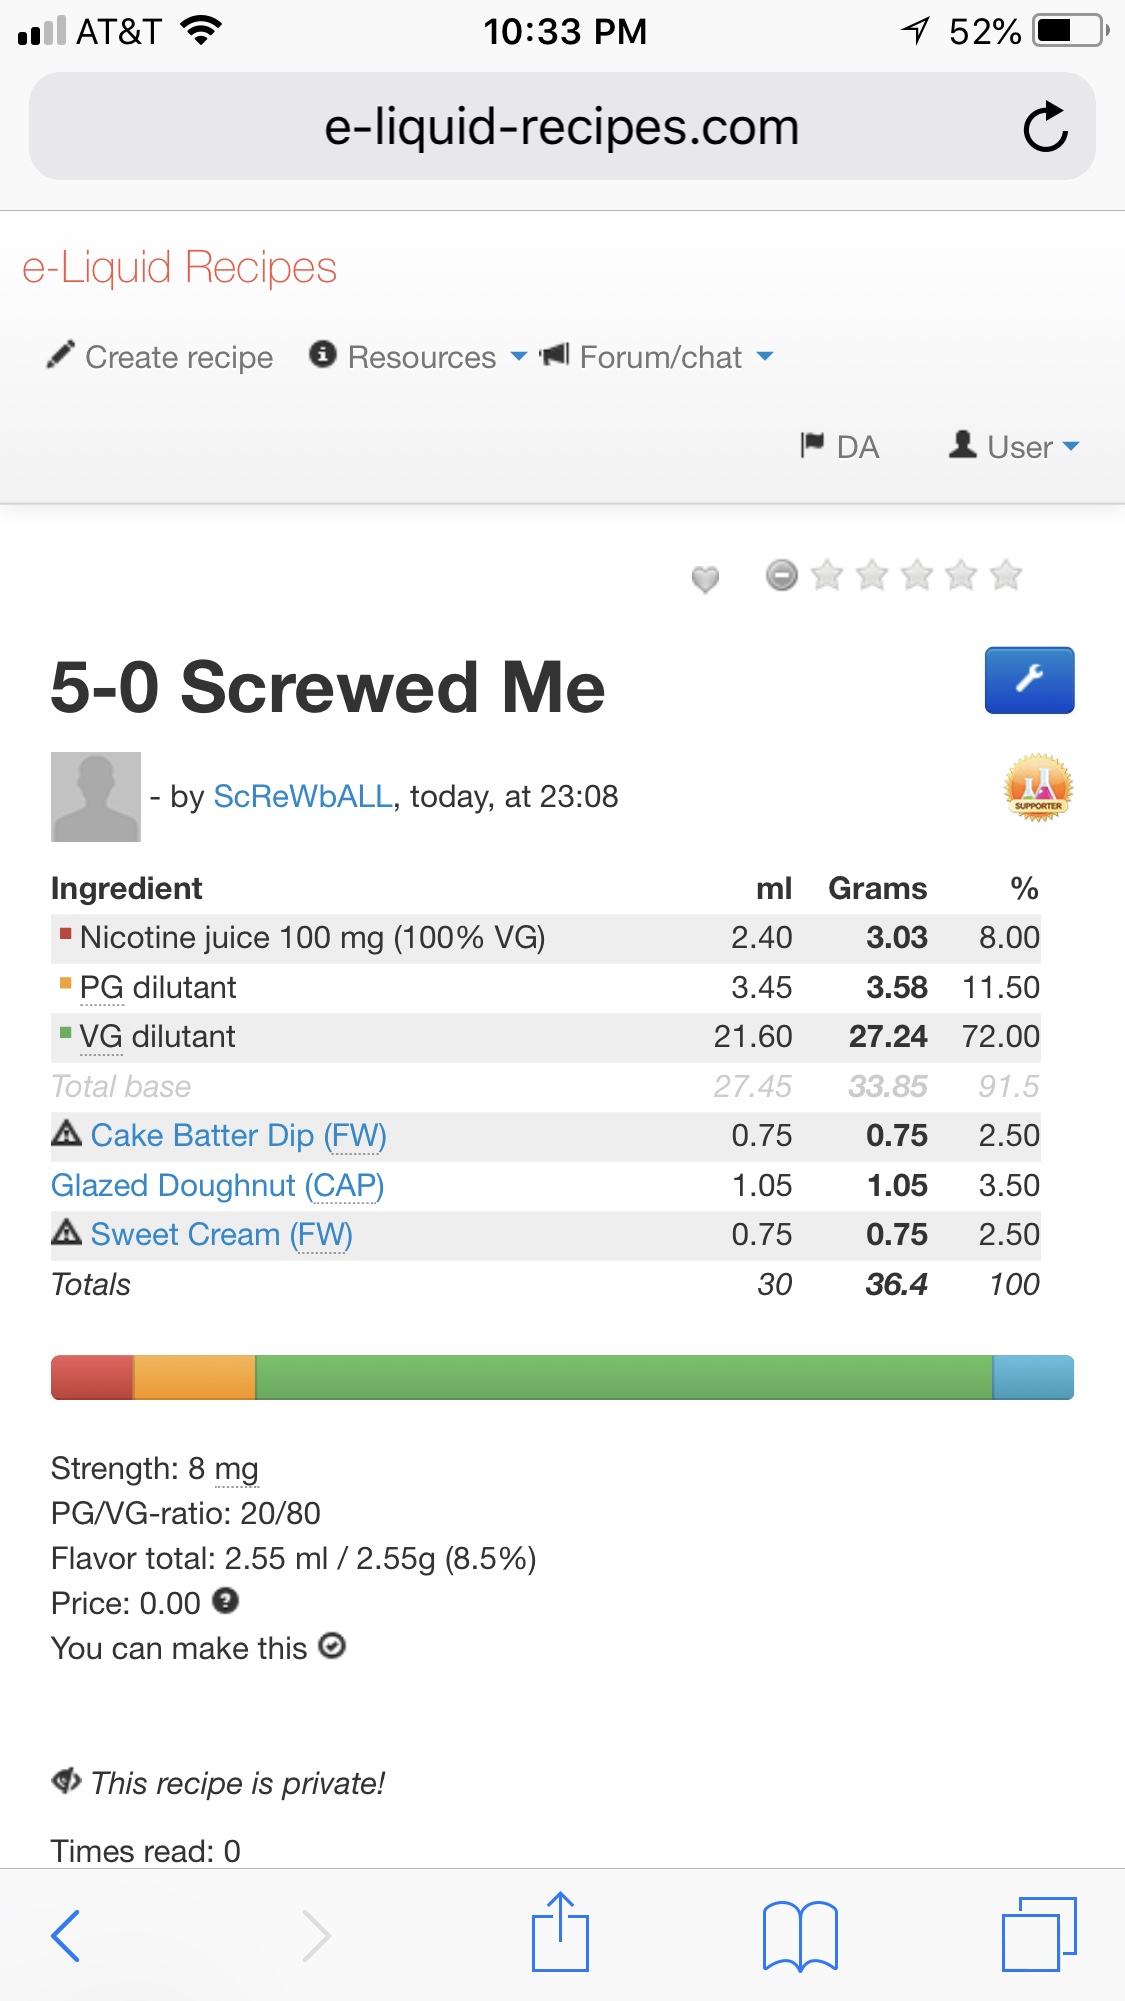Tap the Supporter badge icon
Viewport: 1125px width, 2001px height.
click(1038, 788)
